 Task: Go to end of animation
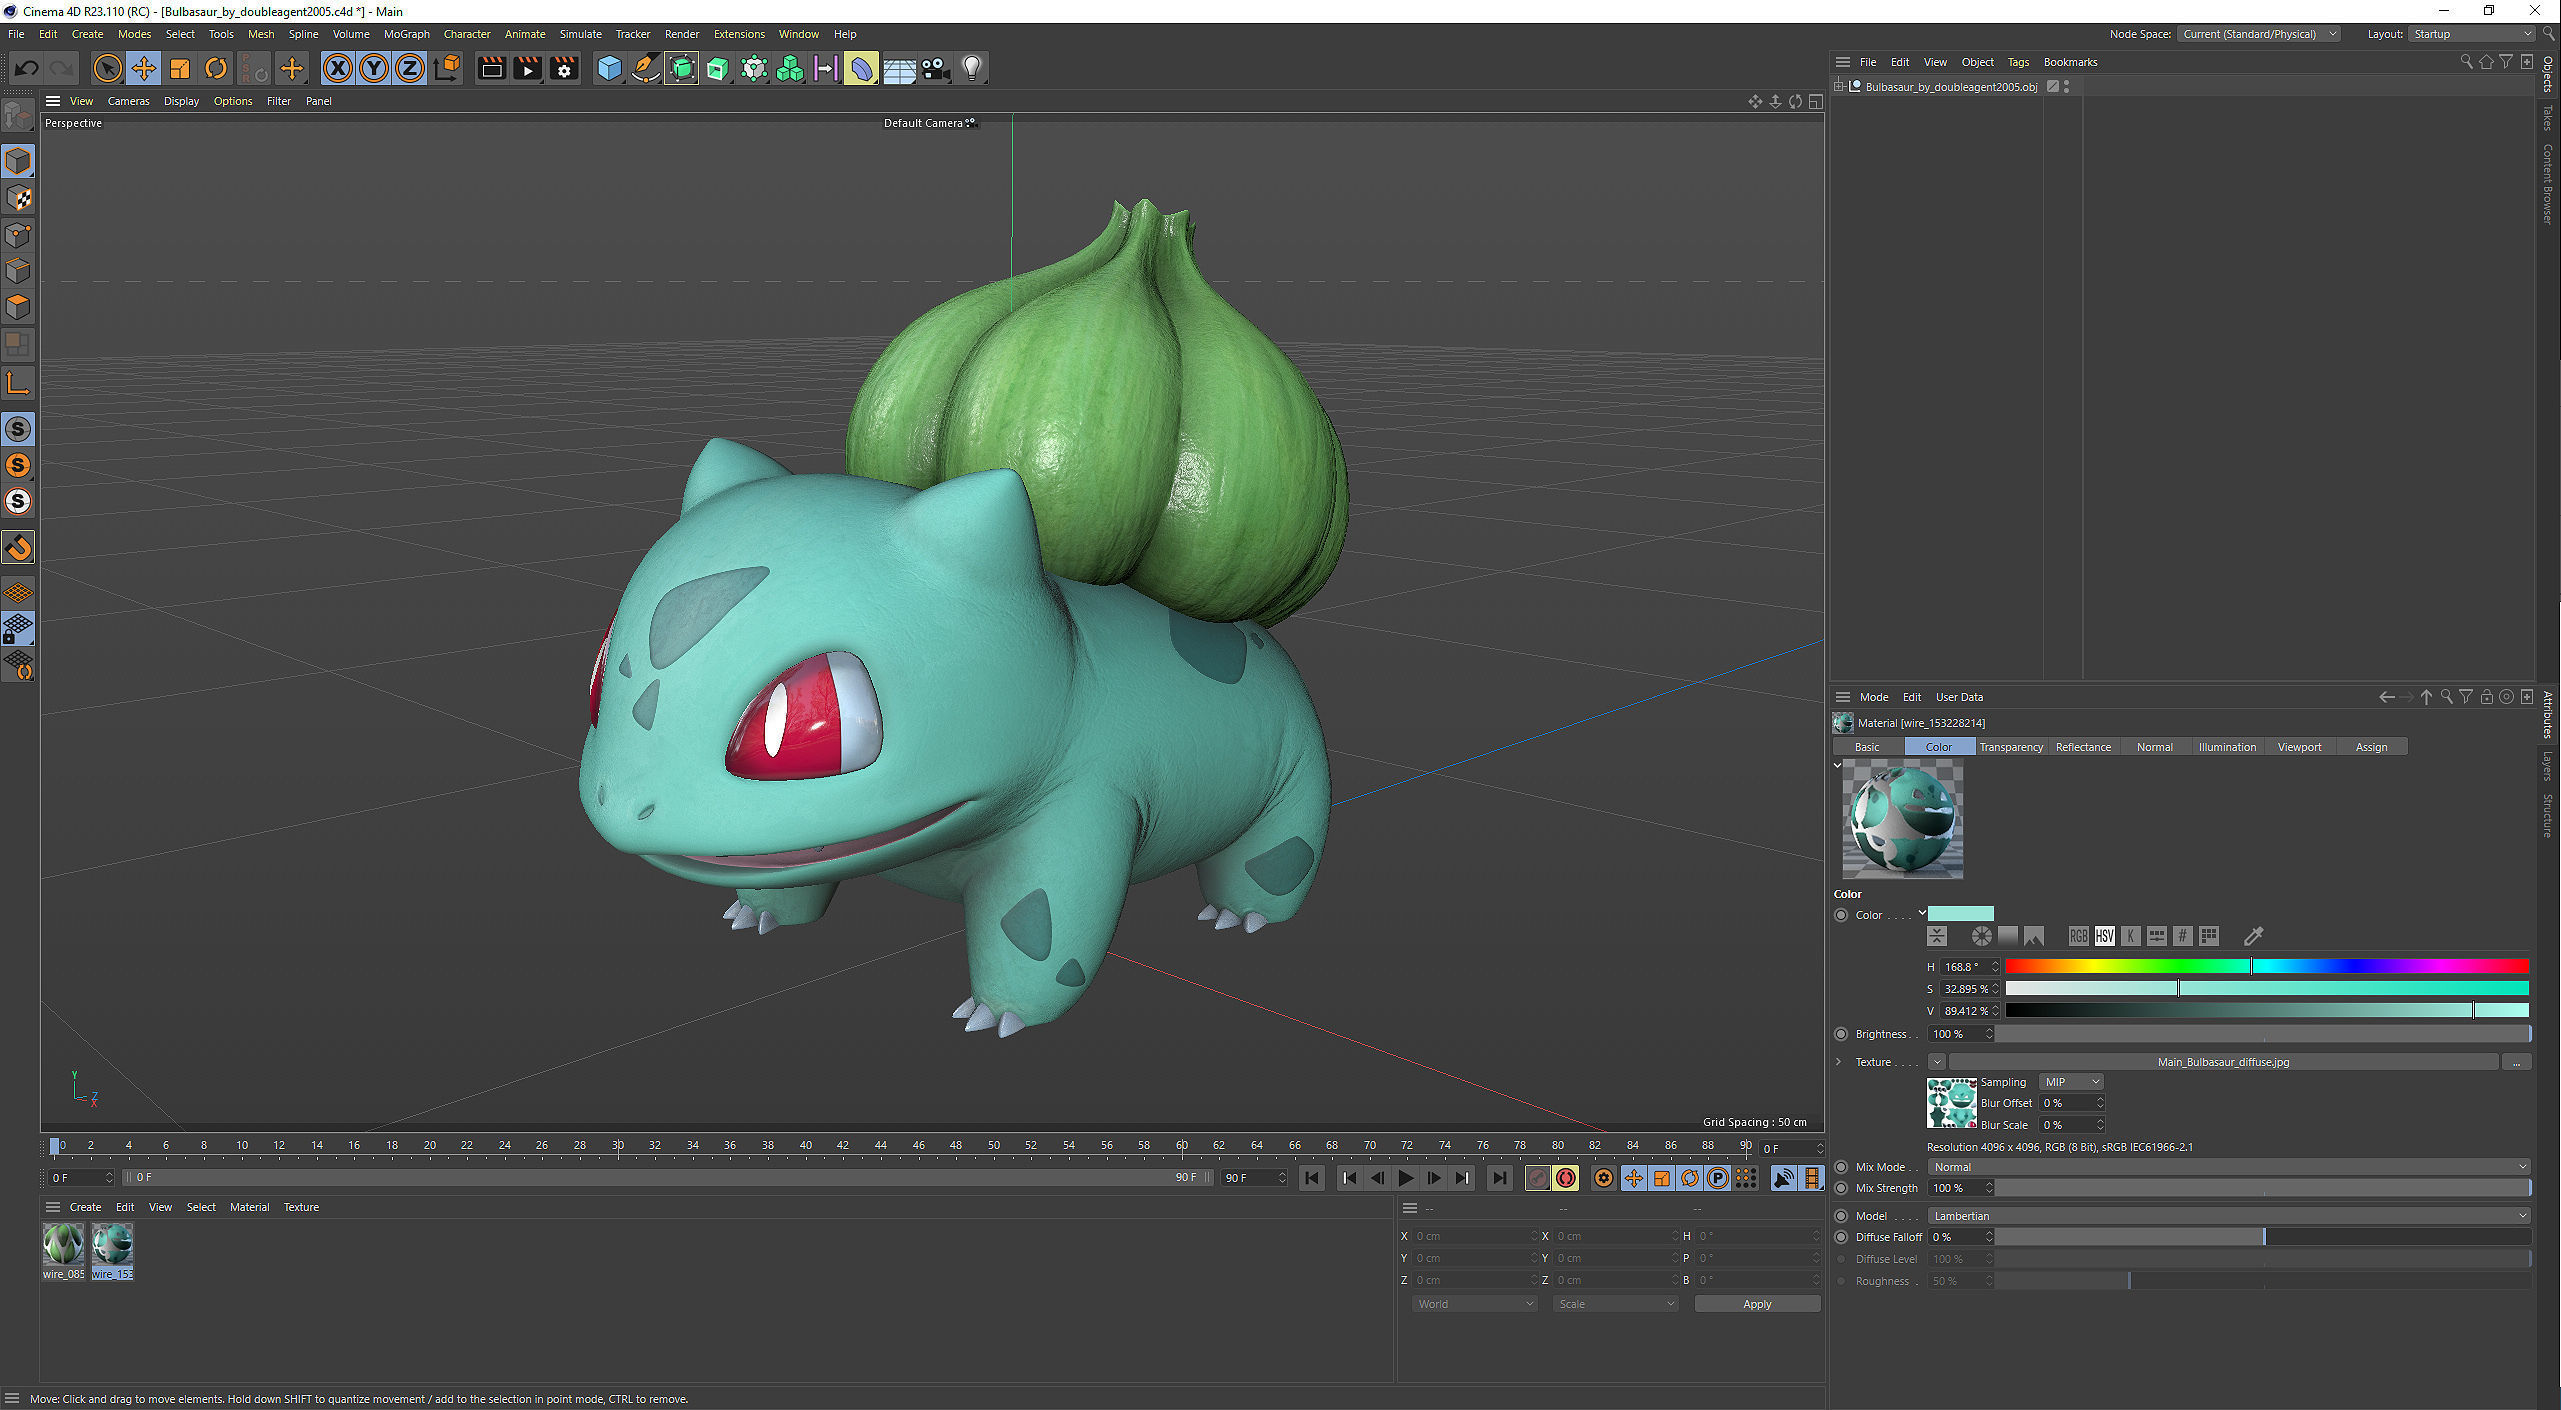tap(1498, 1178)
